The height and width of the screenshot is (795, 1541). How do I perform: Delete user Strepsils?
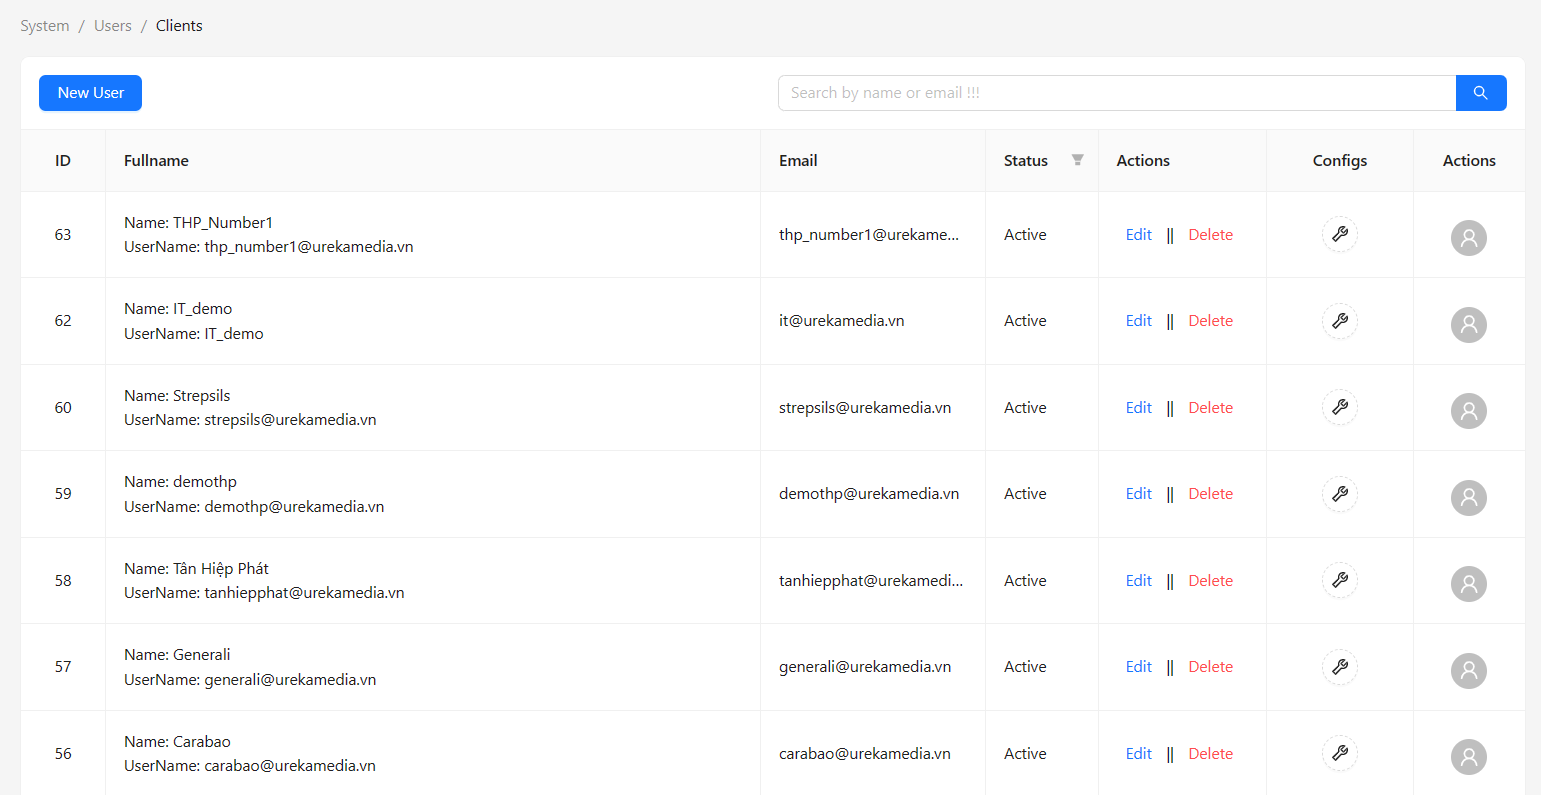pyautogui.click(x=1211, y=408)
